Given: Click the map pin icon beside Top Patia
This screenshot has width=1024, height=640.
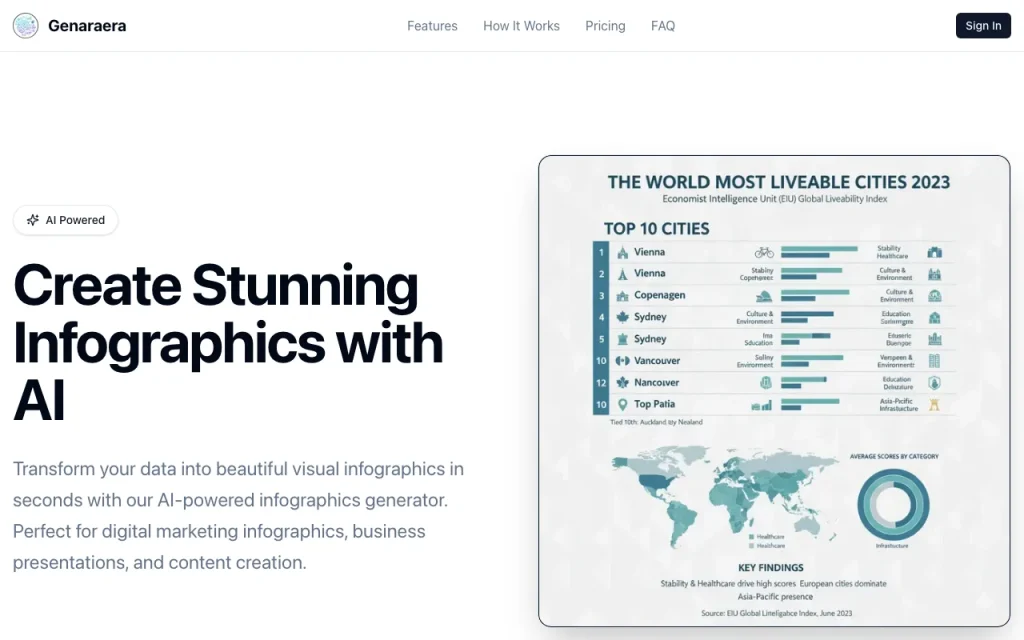Looking at the screenshot, I should [622, 404].
